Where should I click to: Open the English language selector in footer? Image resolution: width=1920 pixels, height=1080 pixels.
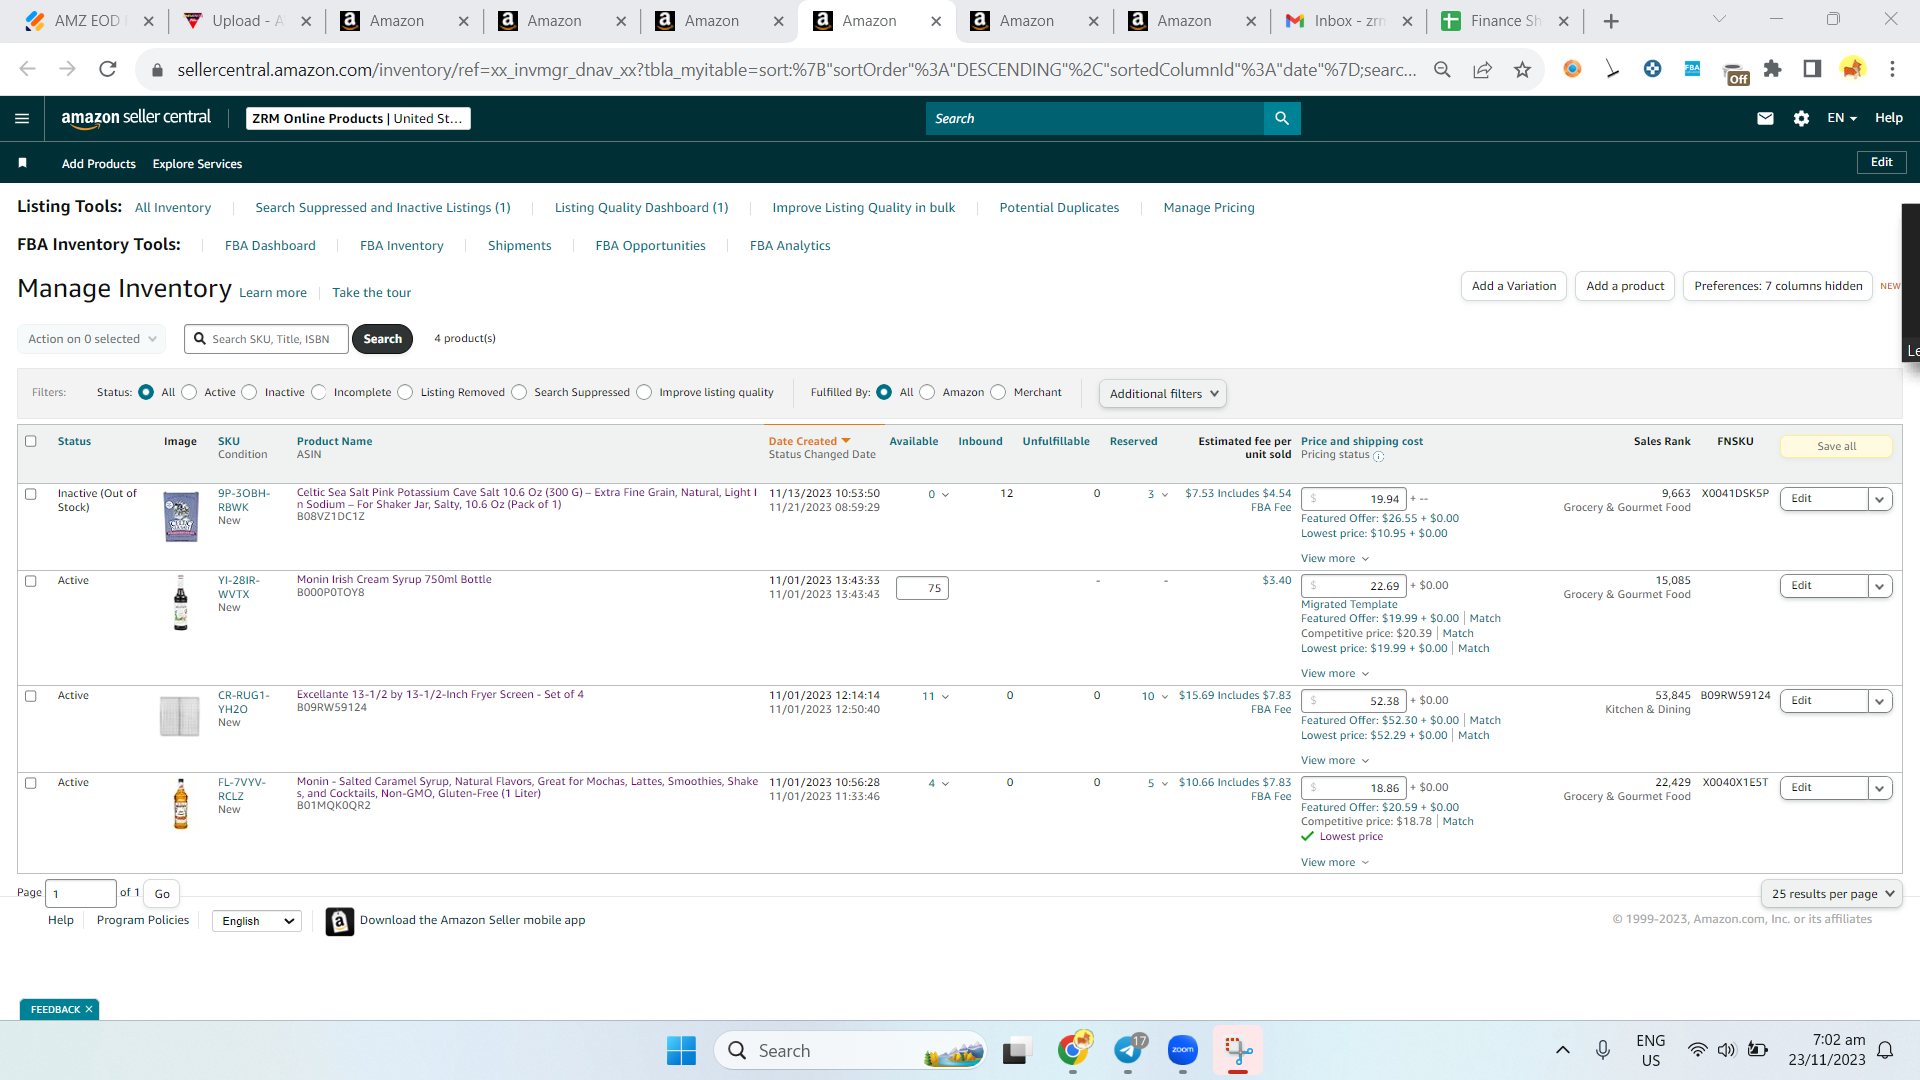tap(257, 921)
